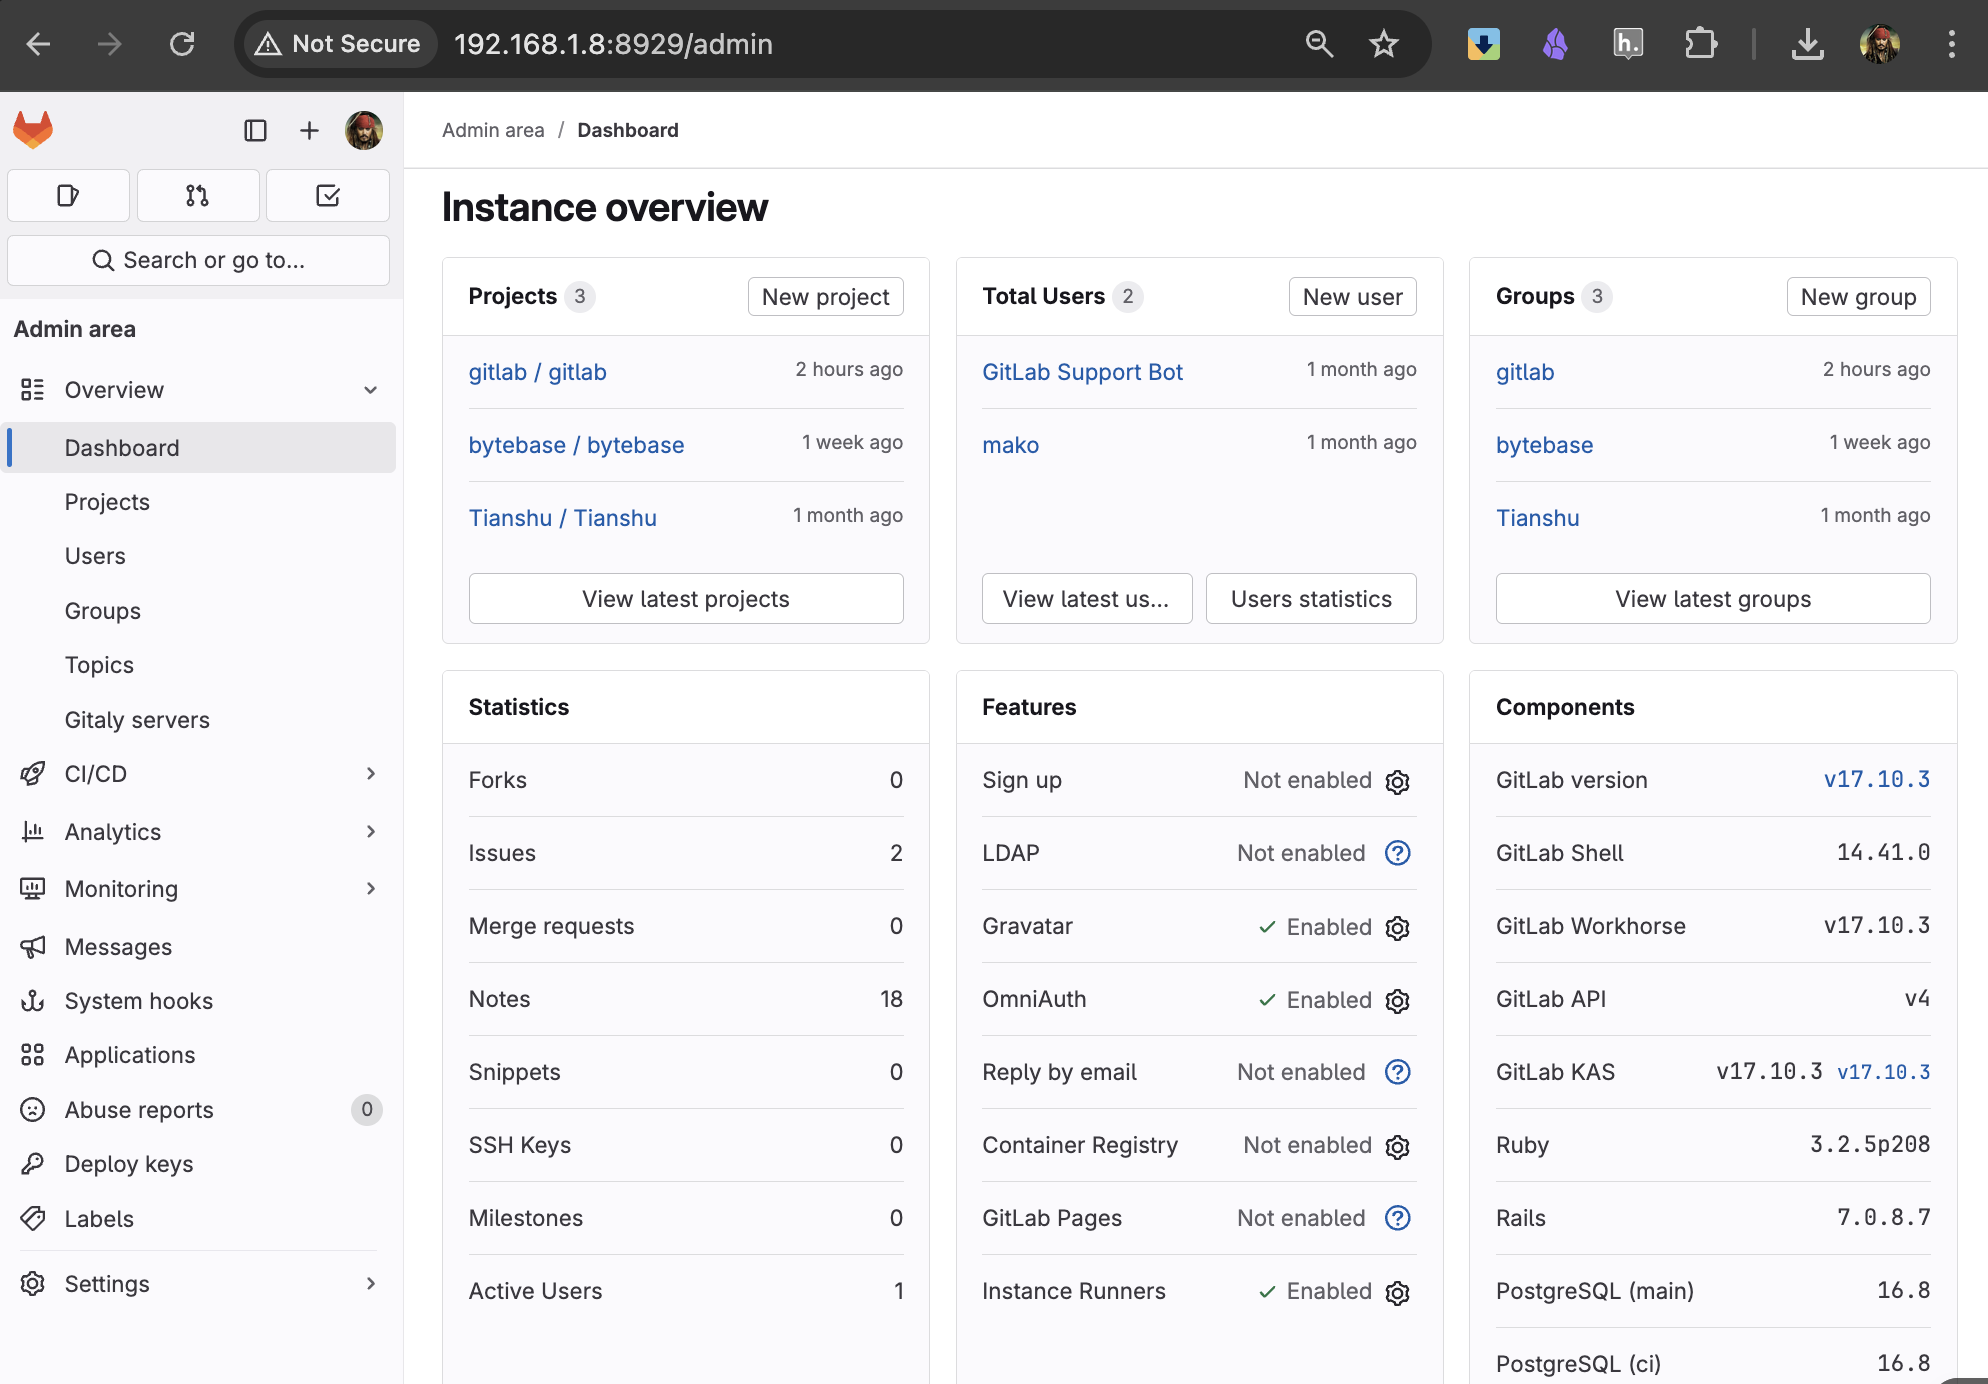Open Labels in sidebar
The width and height of the screenshot is (1988, 1384).
[x=200, y=1219]
